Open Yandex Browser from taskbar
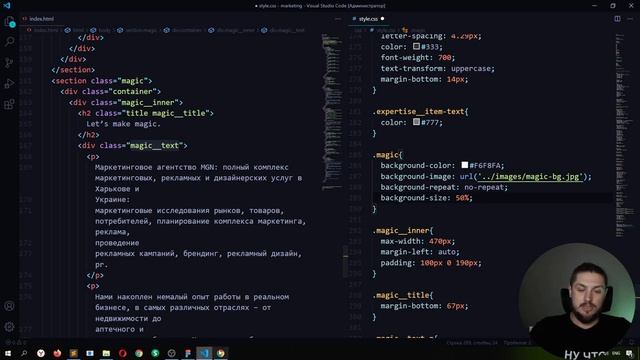This screenshot has height=360, width=640. [40, 353]
